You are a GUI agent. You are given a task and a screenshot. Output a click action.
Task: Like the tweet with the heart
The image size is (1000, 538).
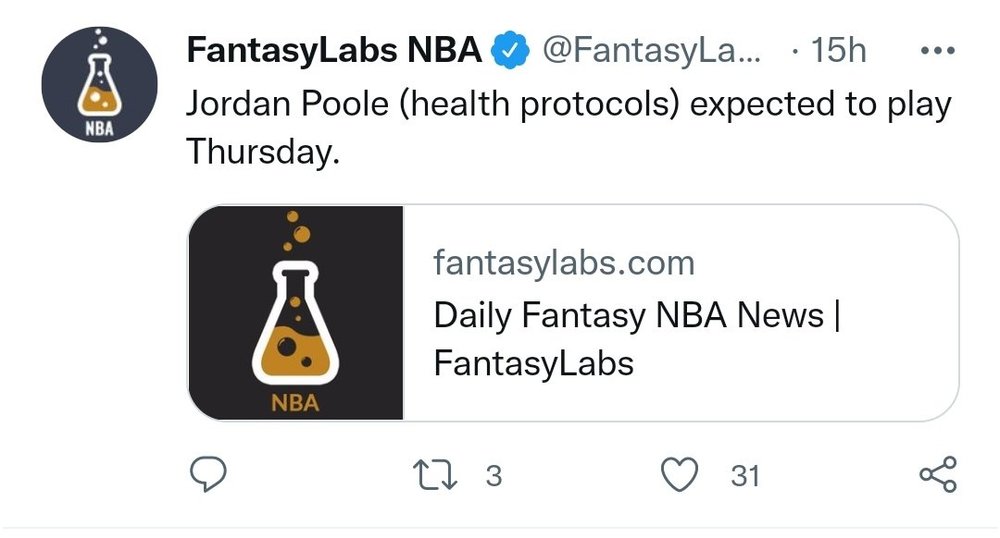click(682, 475)
